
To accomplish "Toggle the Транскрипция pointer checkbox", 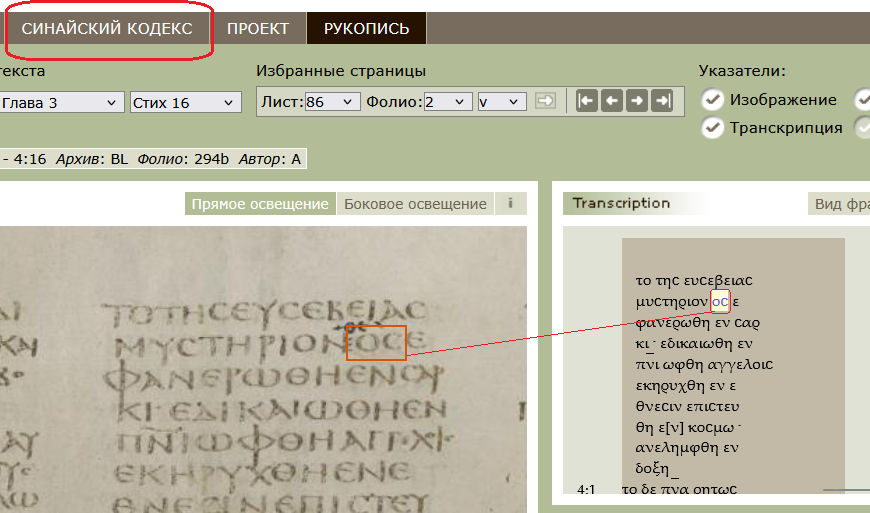I will click(x=712, y=128).
